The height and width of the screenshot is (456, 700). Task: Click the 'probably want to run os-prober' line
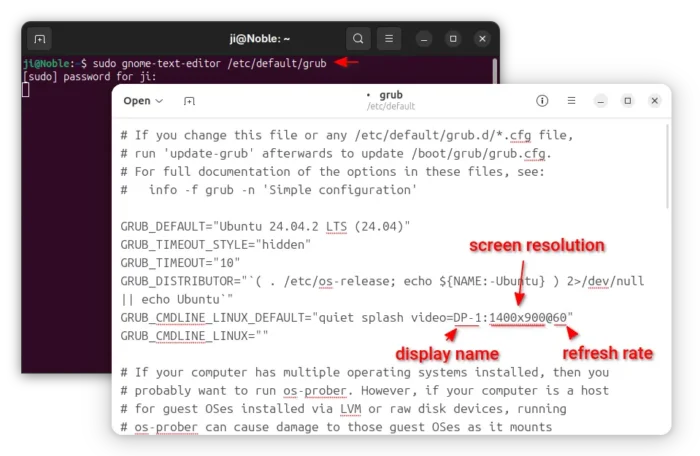tap(364, 391)
